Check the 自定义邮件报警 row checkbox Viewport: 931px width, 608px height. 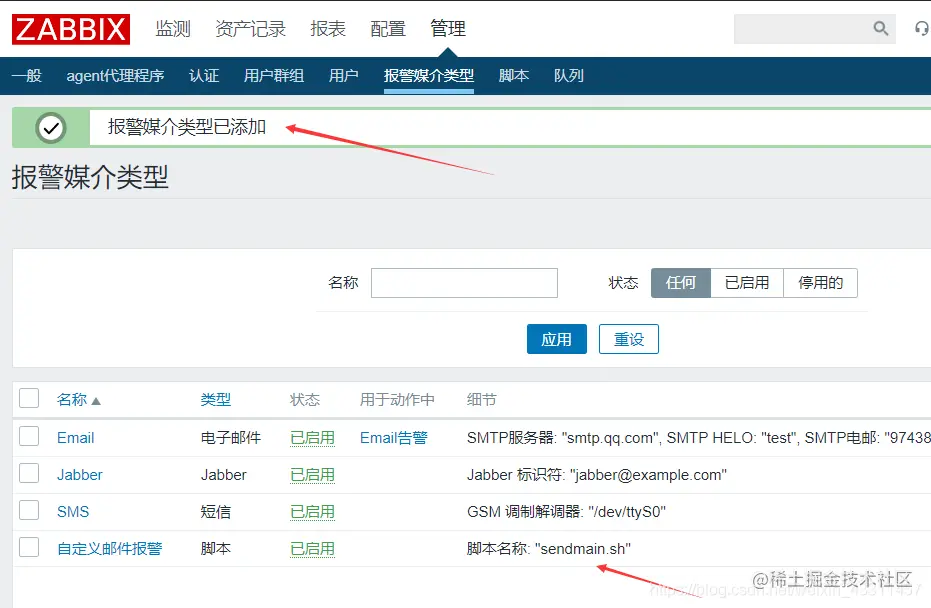pos(29,547)
